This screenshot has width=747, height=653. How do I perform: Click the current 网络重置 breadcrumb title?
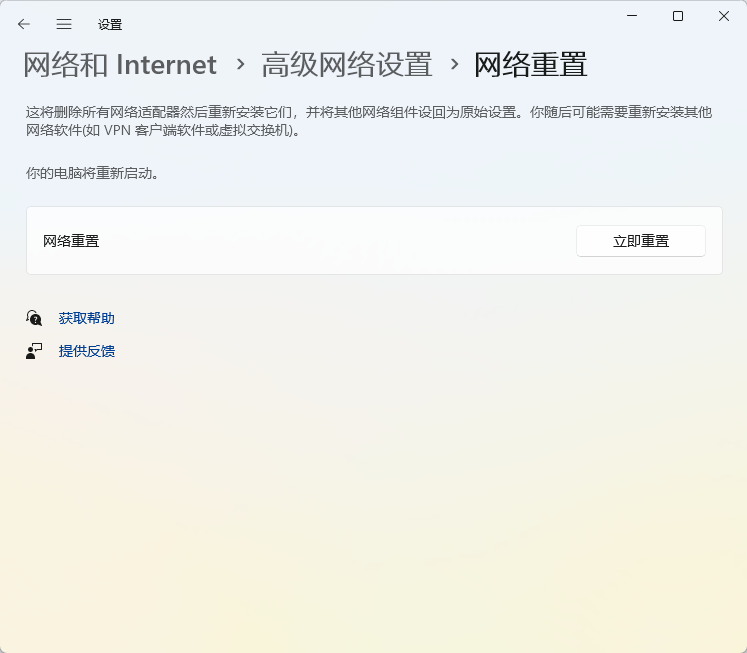pos(530,65)
